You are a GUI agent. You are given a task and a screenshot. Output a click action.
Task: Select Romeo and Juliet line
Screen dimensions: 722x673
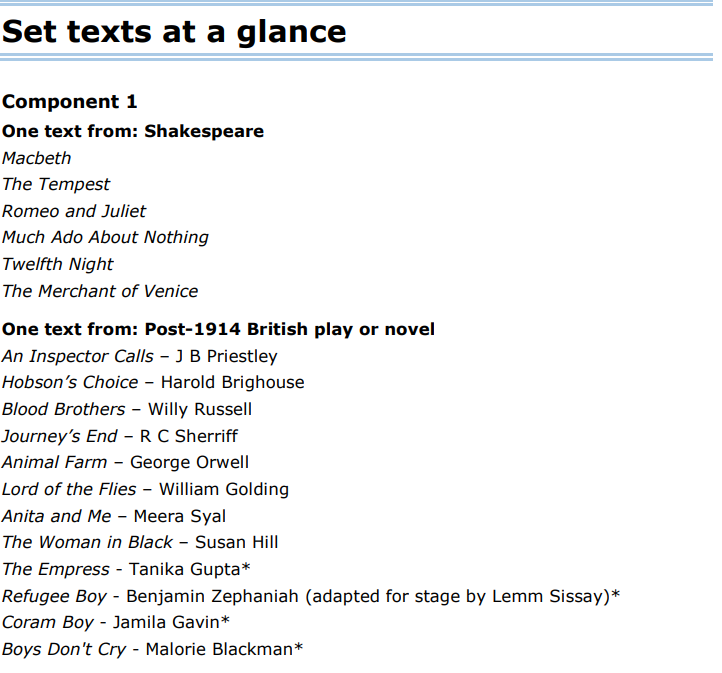(74, 211)
